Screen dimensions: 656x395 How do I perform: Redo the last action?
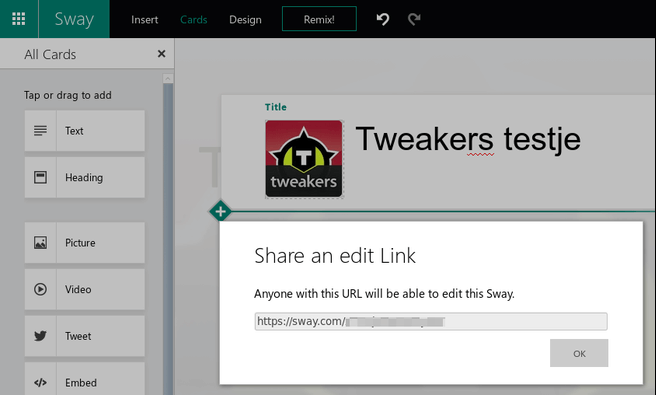pos(414,19)
